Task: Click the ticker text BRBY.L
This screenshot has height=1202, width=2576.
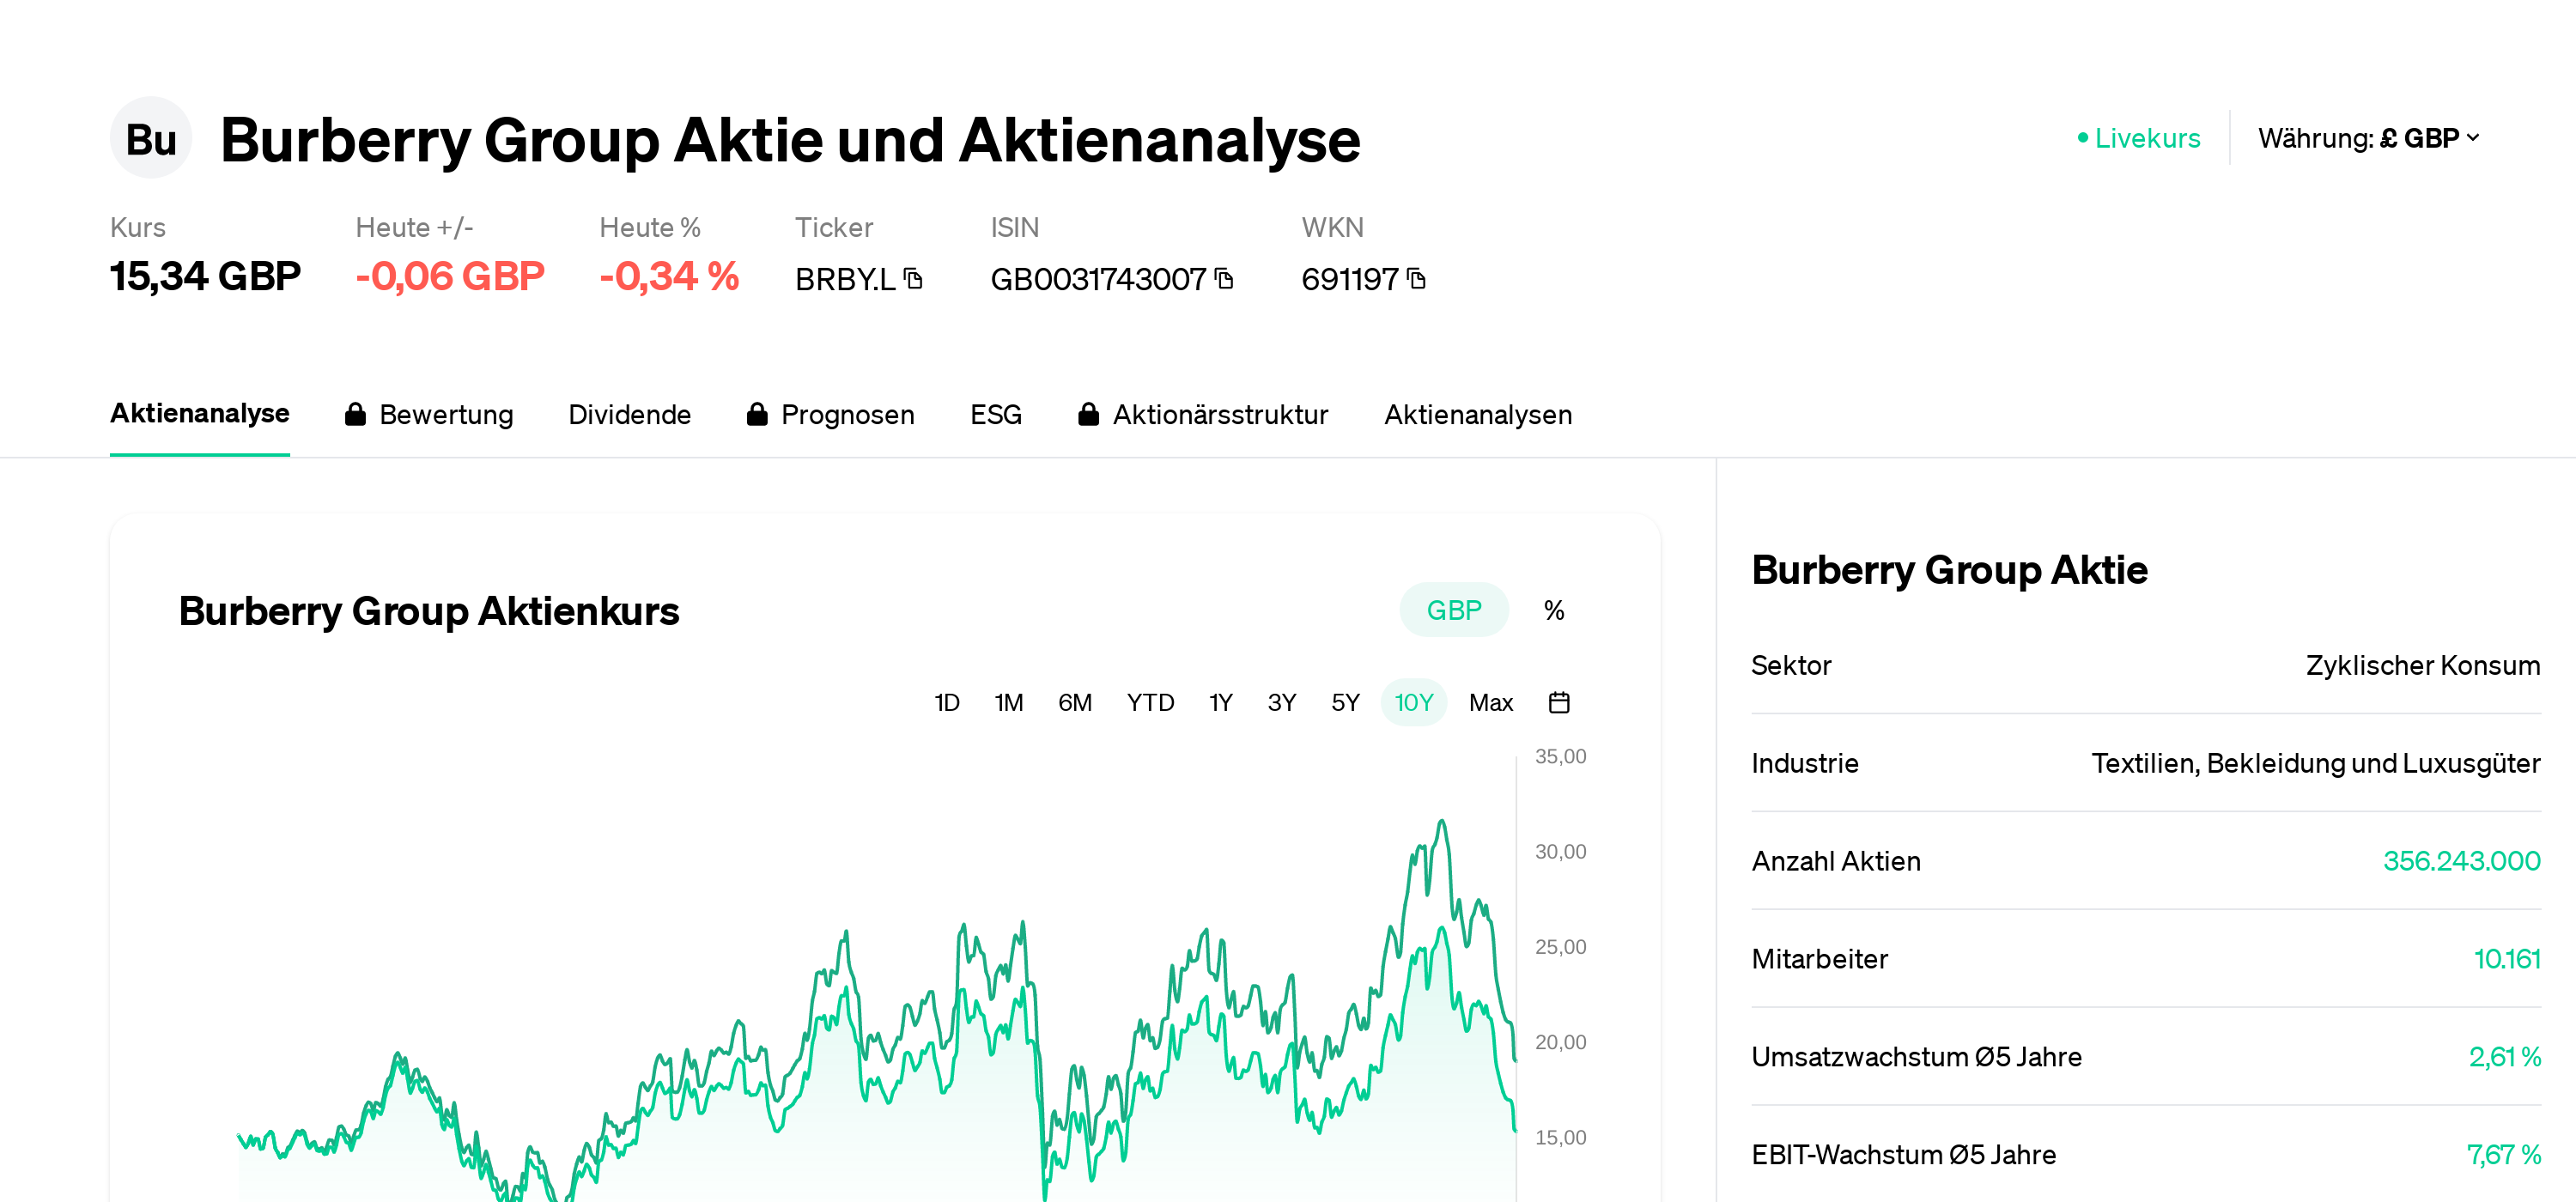Action: coord(845,279)
